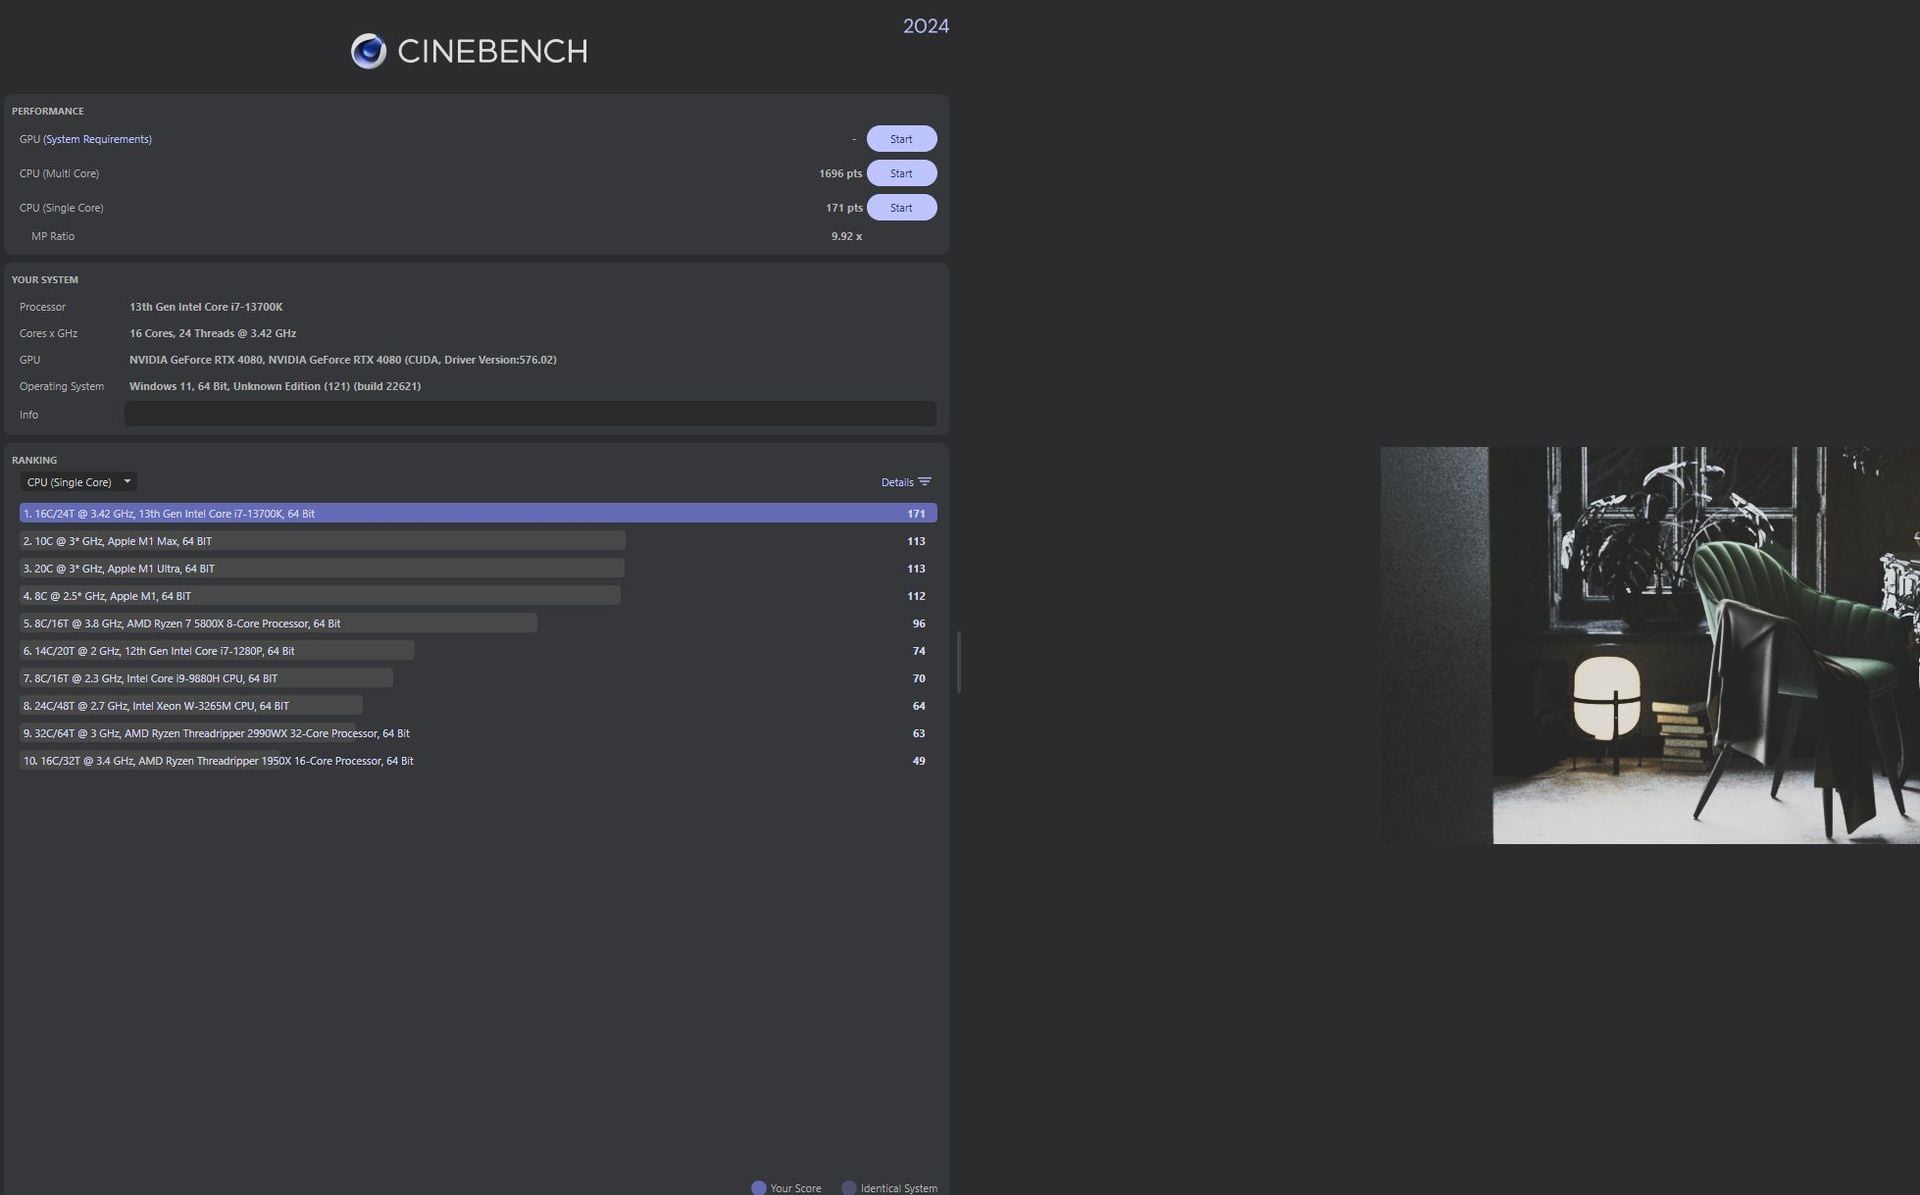Image resolution: width=1920 pixels, height=1195 pixels.
Task: Click the Details filter icon
Action: [925, 482]
